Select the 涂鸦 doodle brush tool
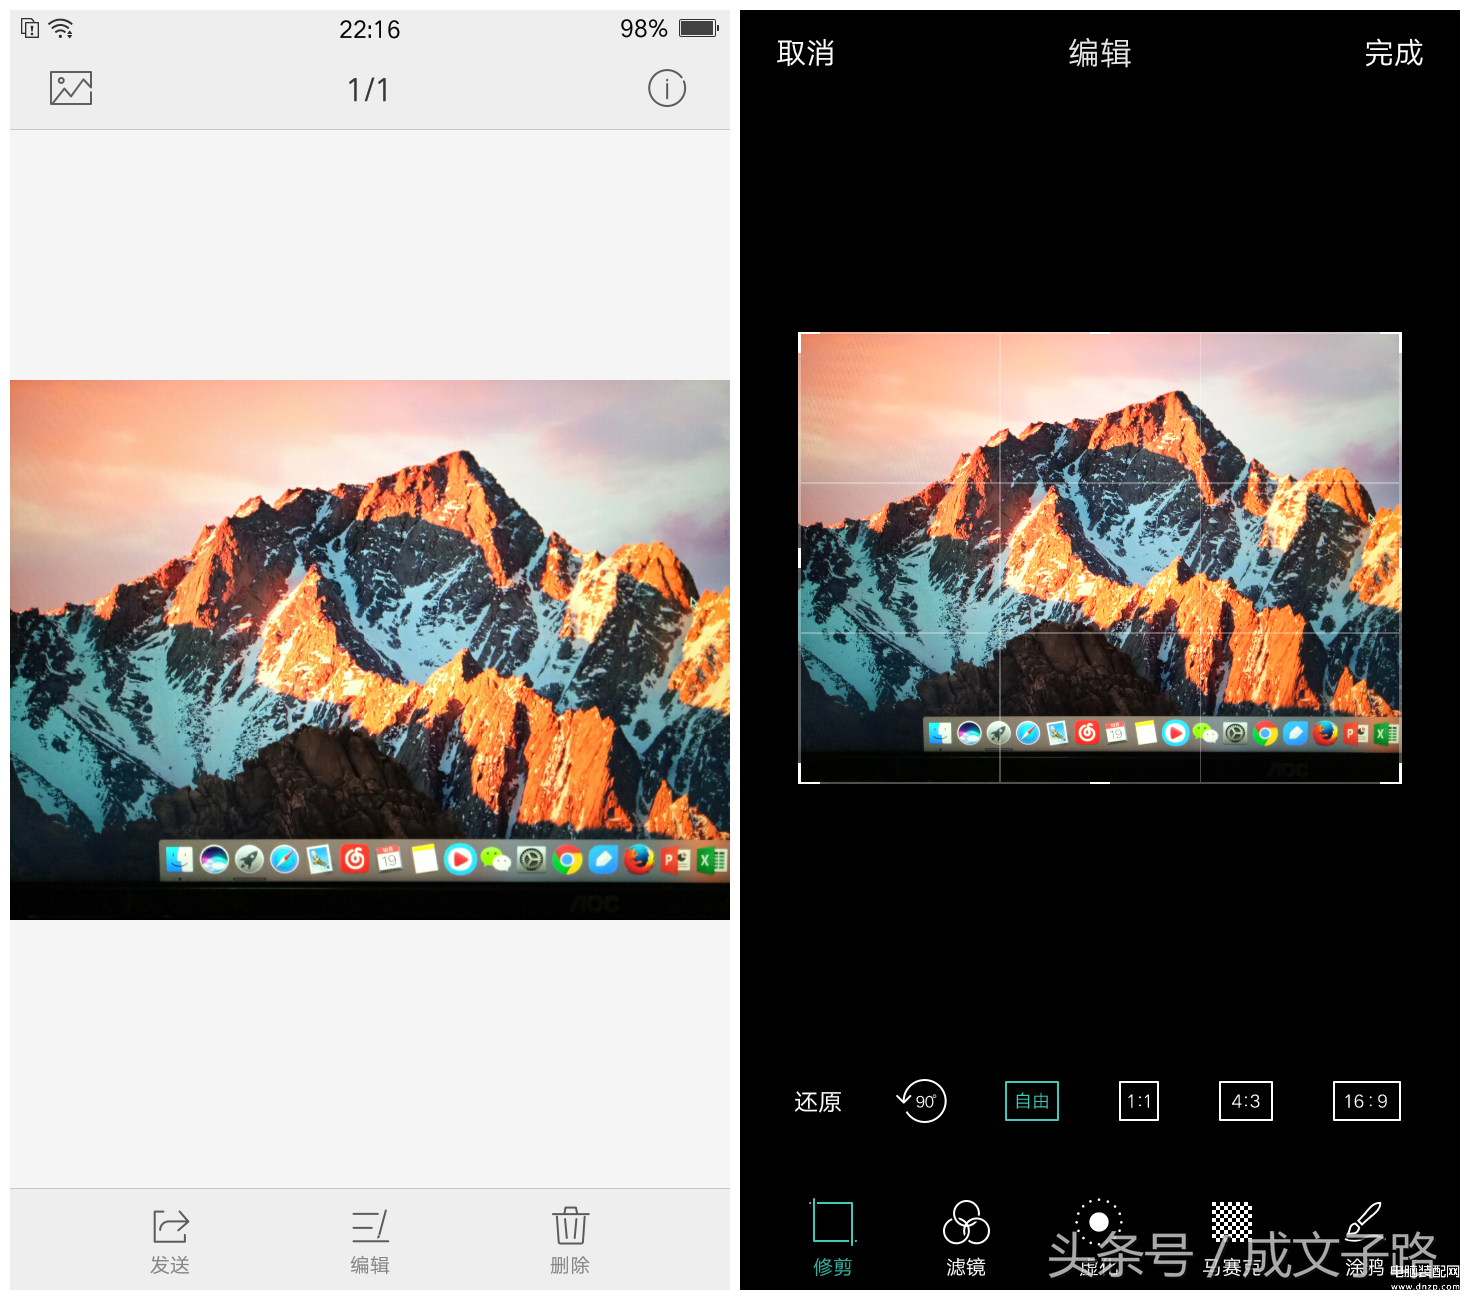 1364,1238
